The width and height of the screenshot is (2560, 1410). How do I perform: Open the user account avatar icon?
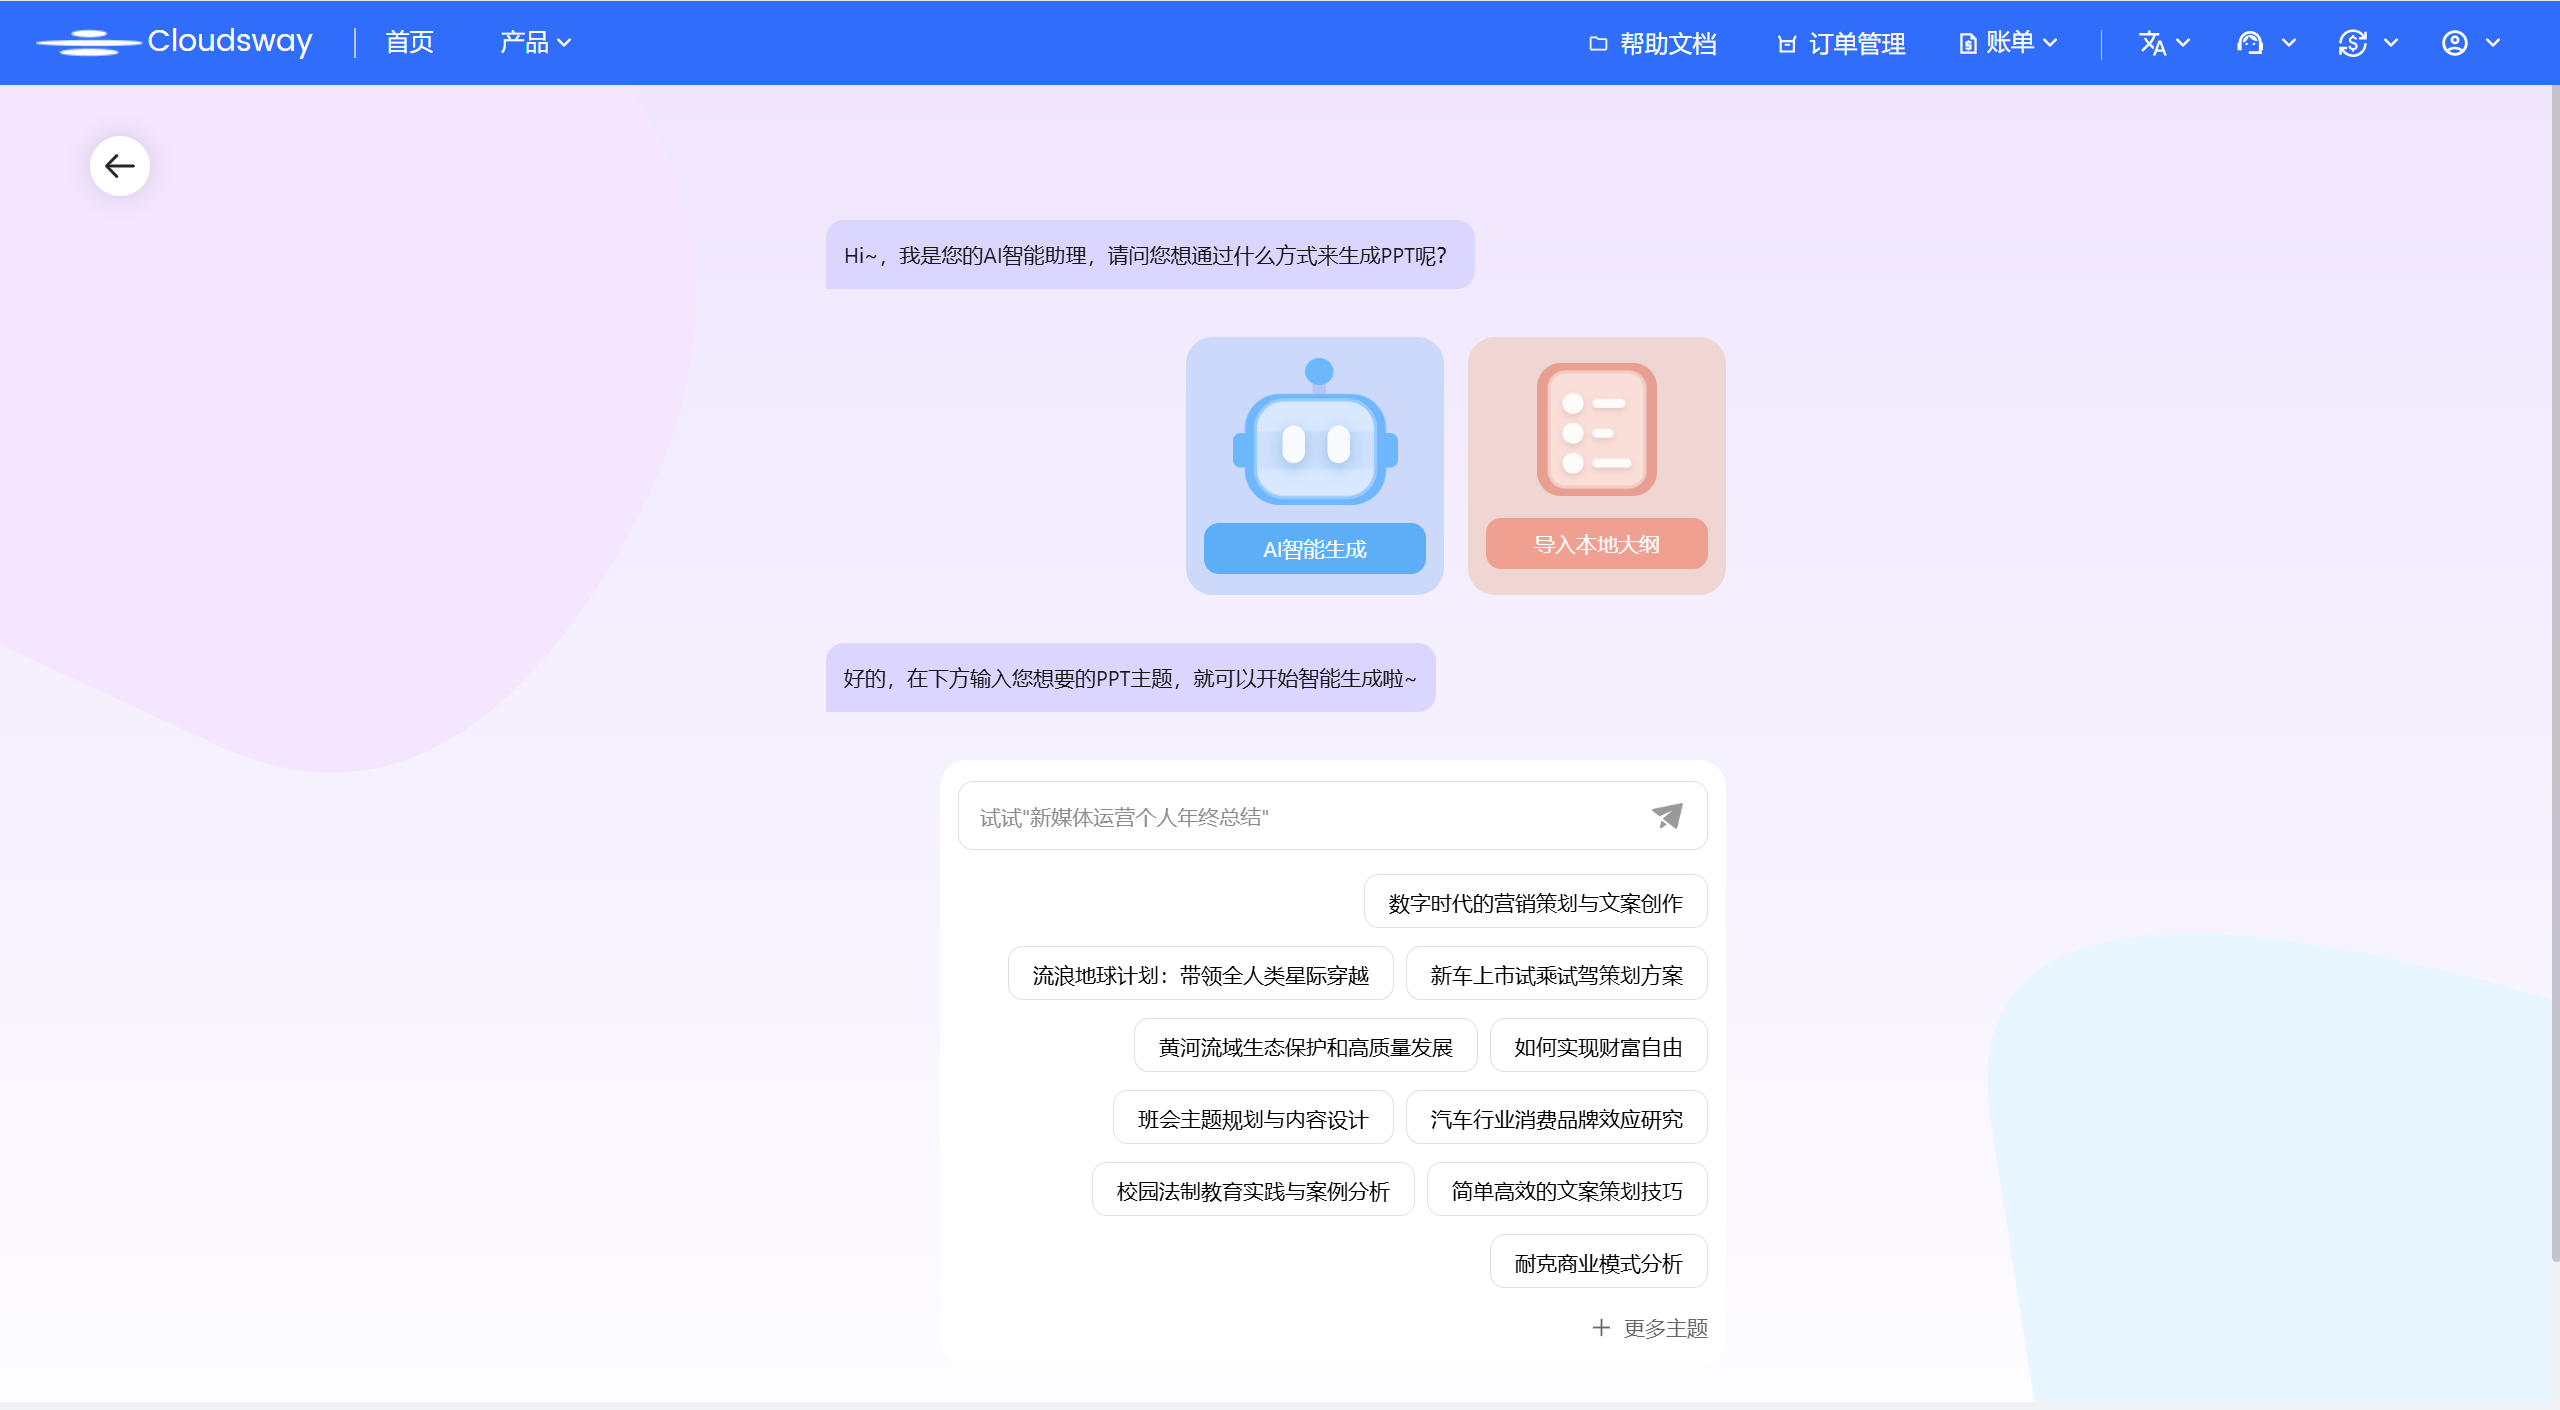2455,42
